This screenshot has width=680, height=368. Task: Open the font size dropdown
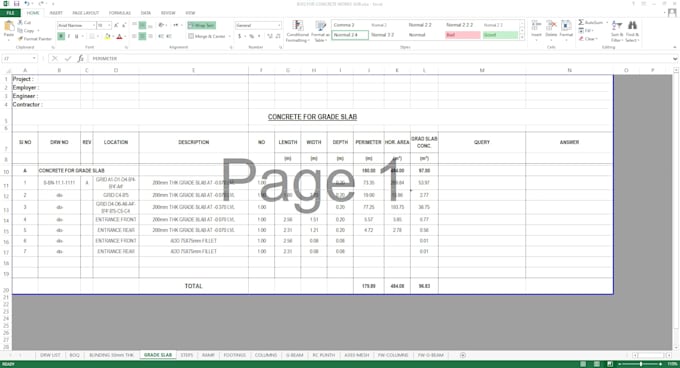tap(109, 26)
